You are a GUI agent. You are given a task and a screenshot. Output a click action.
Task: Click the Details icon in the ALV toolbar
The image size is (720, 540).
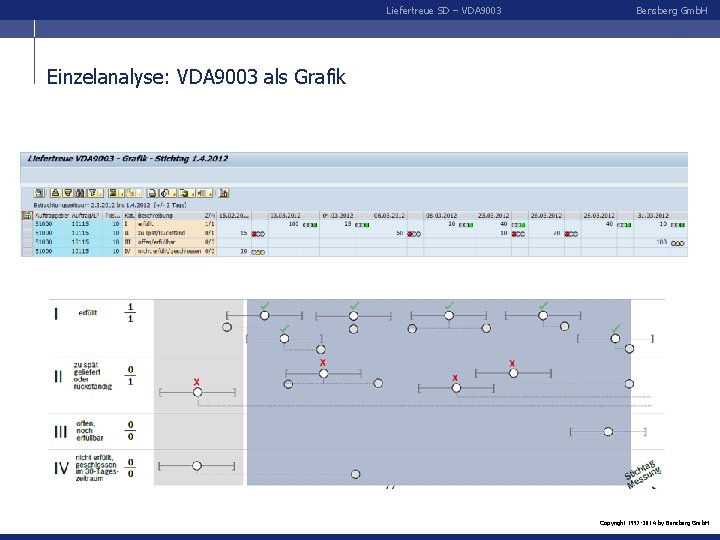point(39,193)
